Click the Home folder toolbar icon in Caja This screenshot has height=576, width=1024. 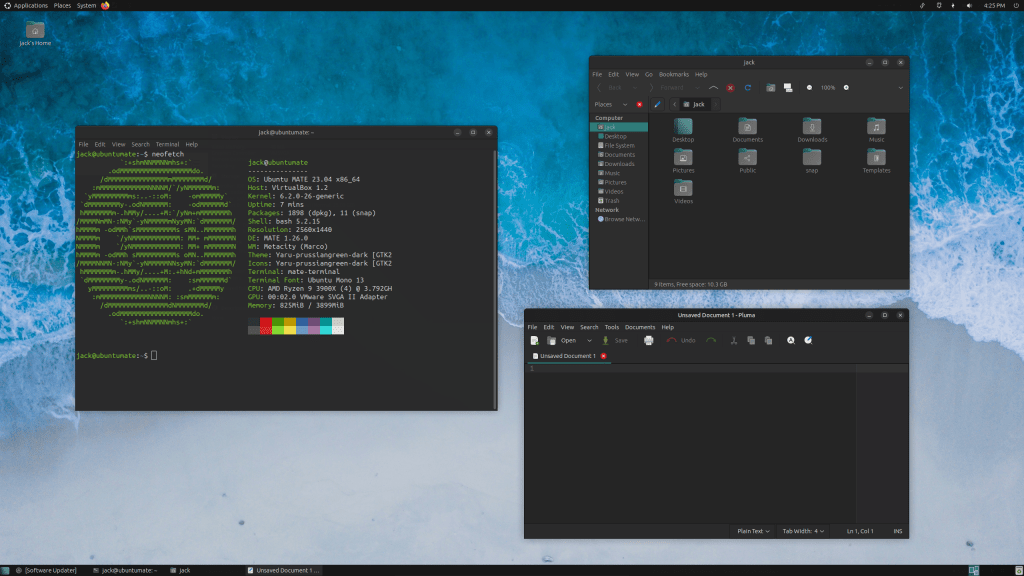pos(770,88)
